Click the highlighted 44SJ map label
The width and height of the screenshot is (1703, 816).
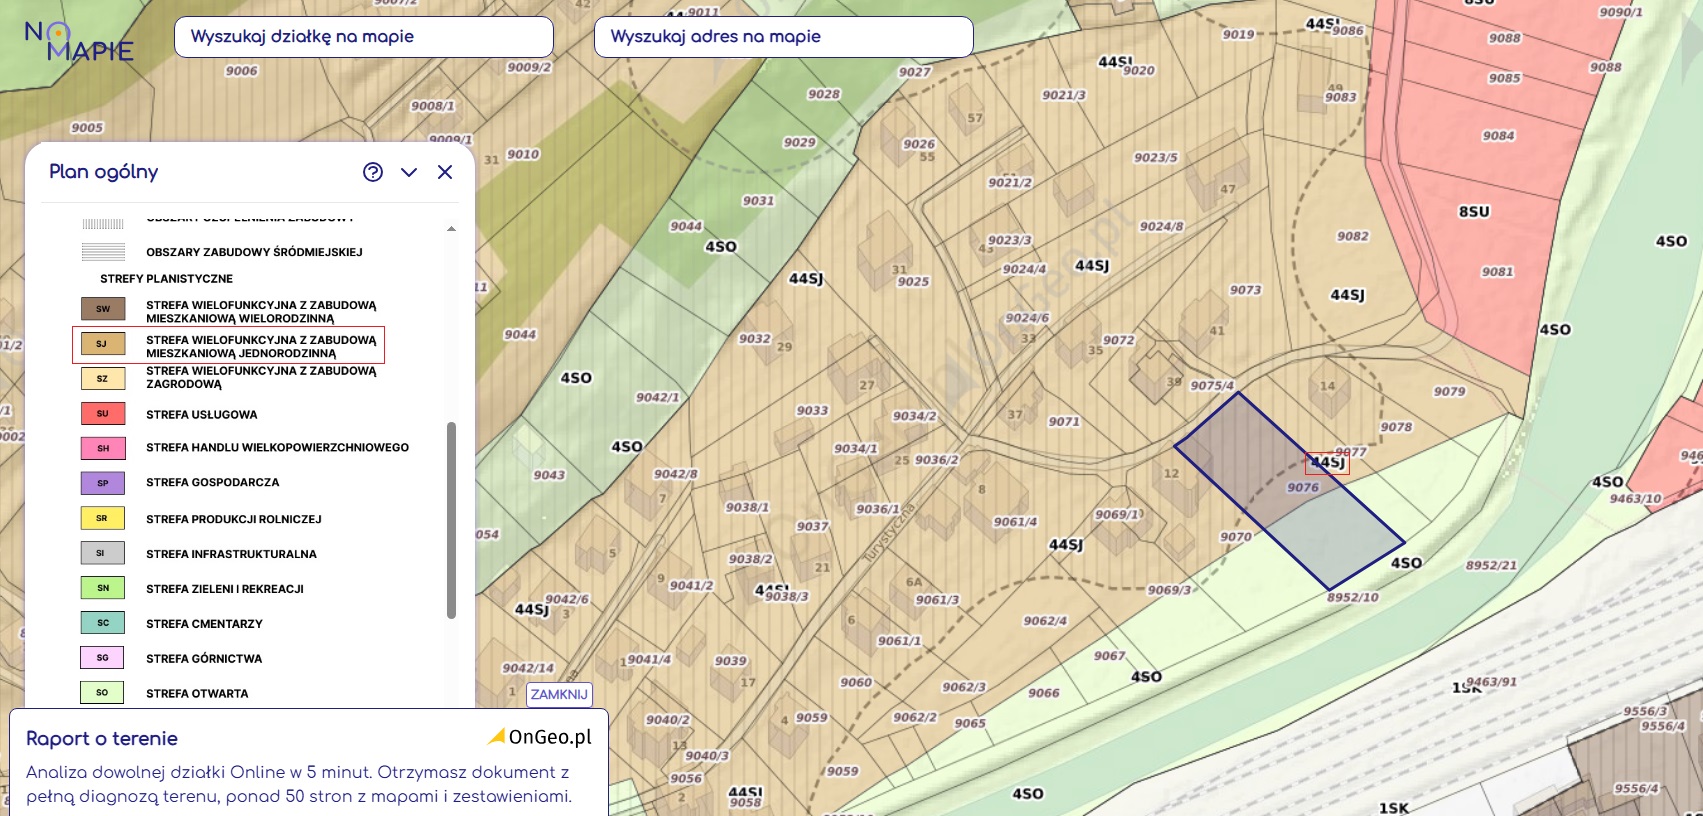1327,463
